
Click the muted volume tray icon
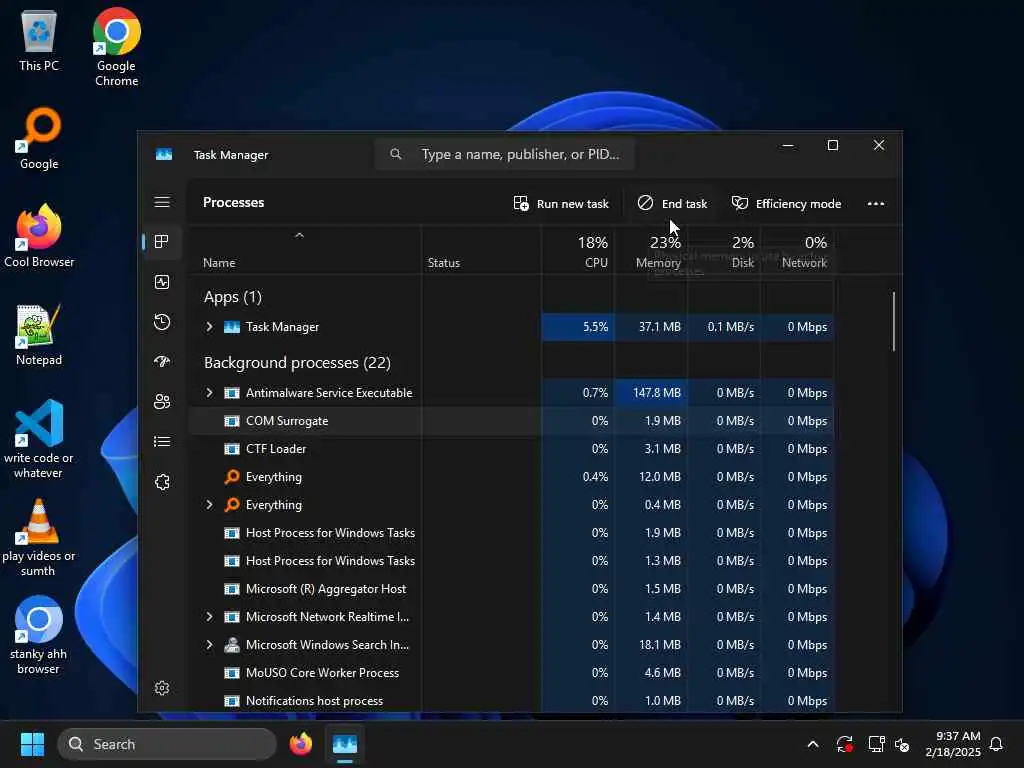pyautogui.click(x=903, y=744)
